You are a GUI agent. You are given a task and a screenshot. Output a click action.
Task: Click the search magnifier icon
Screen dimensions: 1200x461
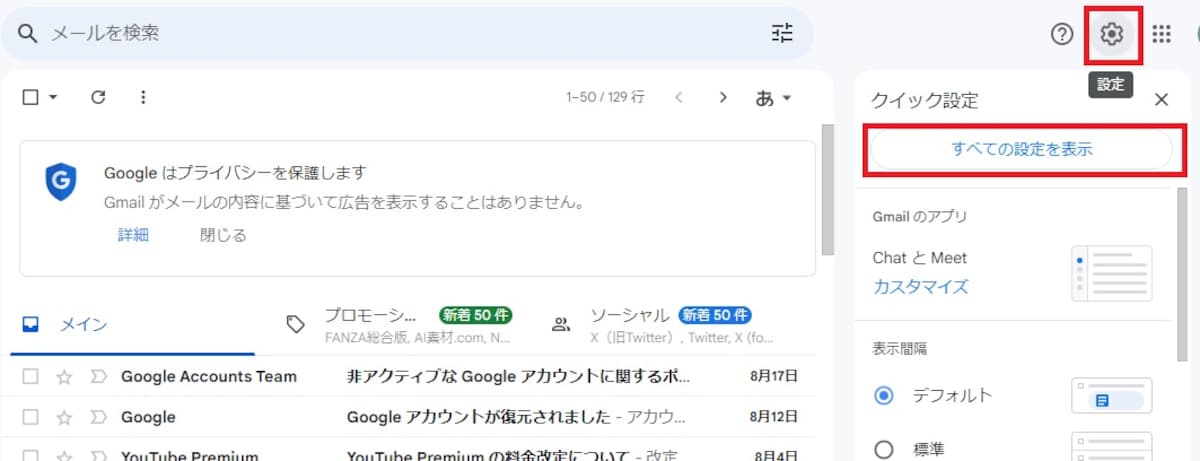pos(28,33)
